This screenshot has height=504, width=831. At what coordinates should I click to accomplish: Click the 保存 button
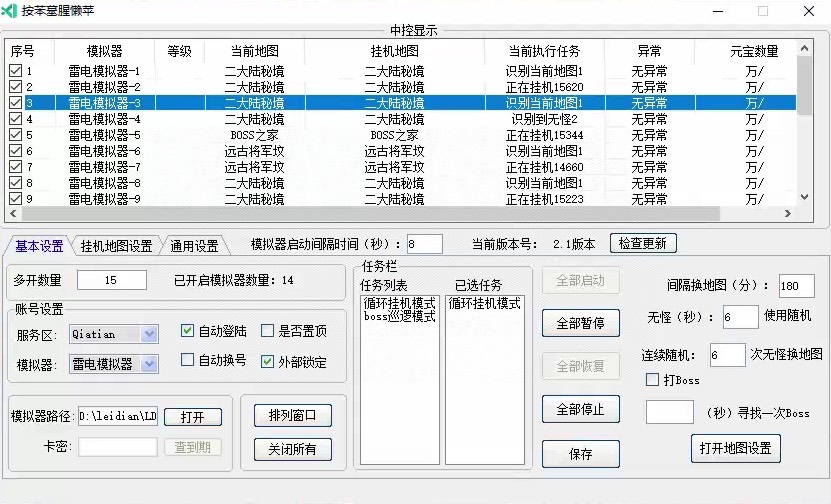580,454
